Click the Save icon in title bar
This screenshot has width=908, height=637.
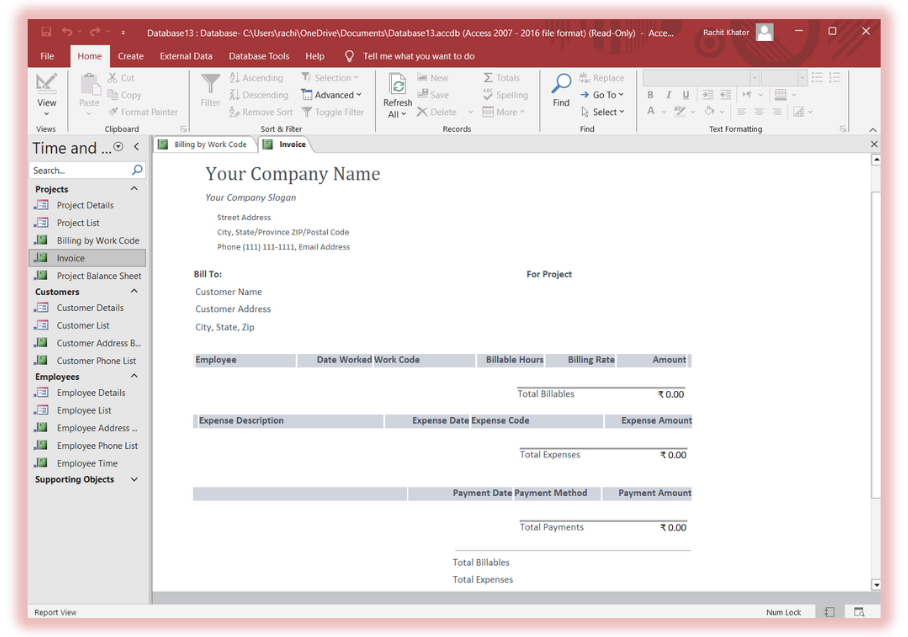click(46, 33)
